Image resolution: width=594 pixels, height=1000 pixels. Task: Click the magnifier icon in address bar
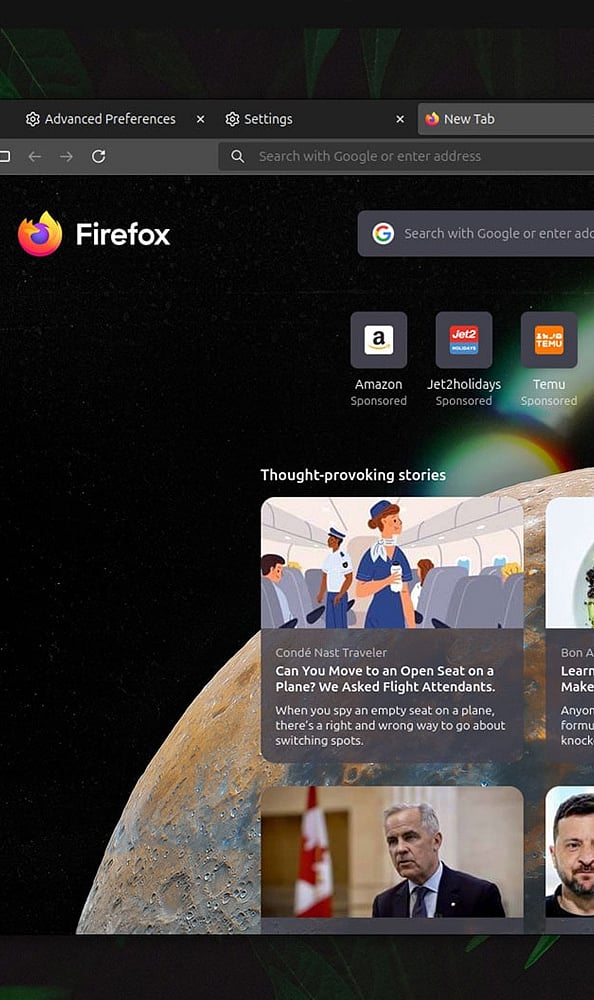tap(237, 156)
